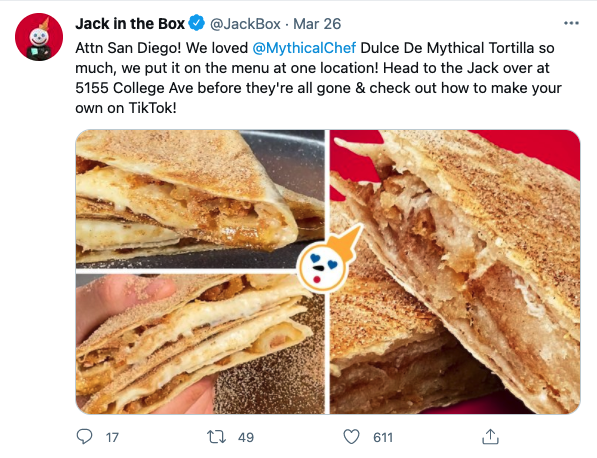Open the three-dot more options menu
Image resolution: width=597 pixels, height=458 pixels.
pos(571,23)
